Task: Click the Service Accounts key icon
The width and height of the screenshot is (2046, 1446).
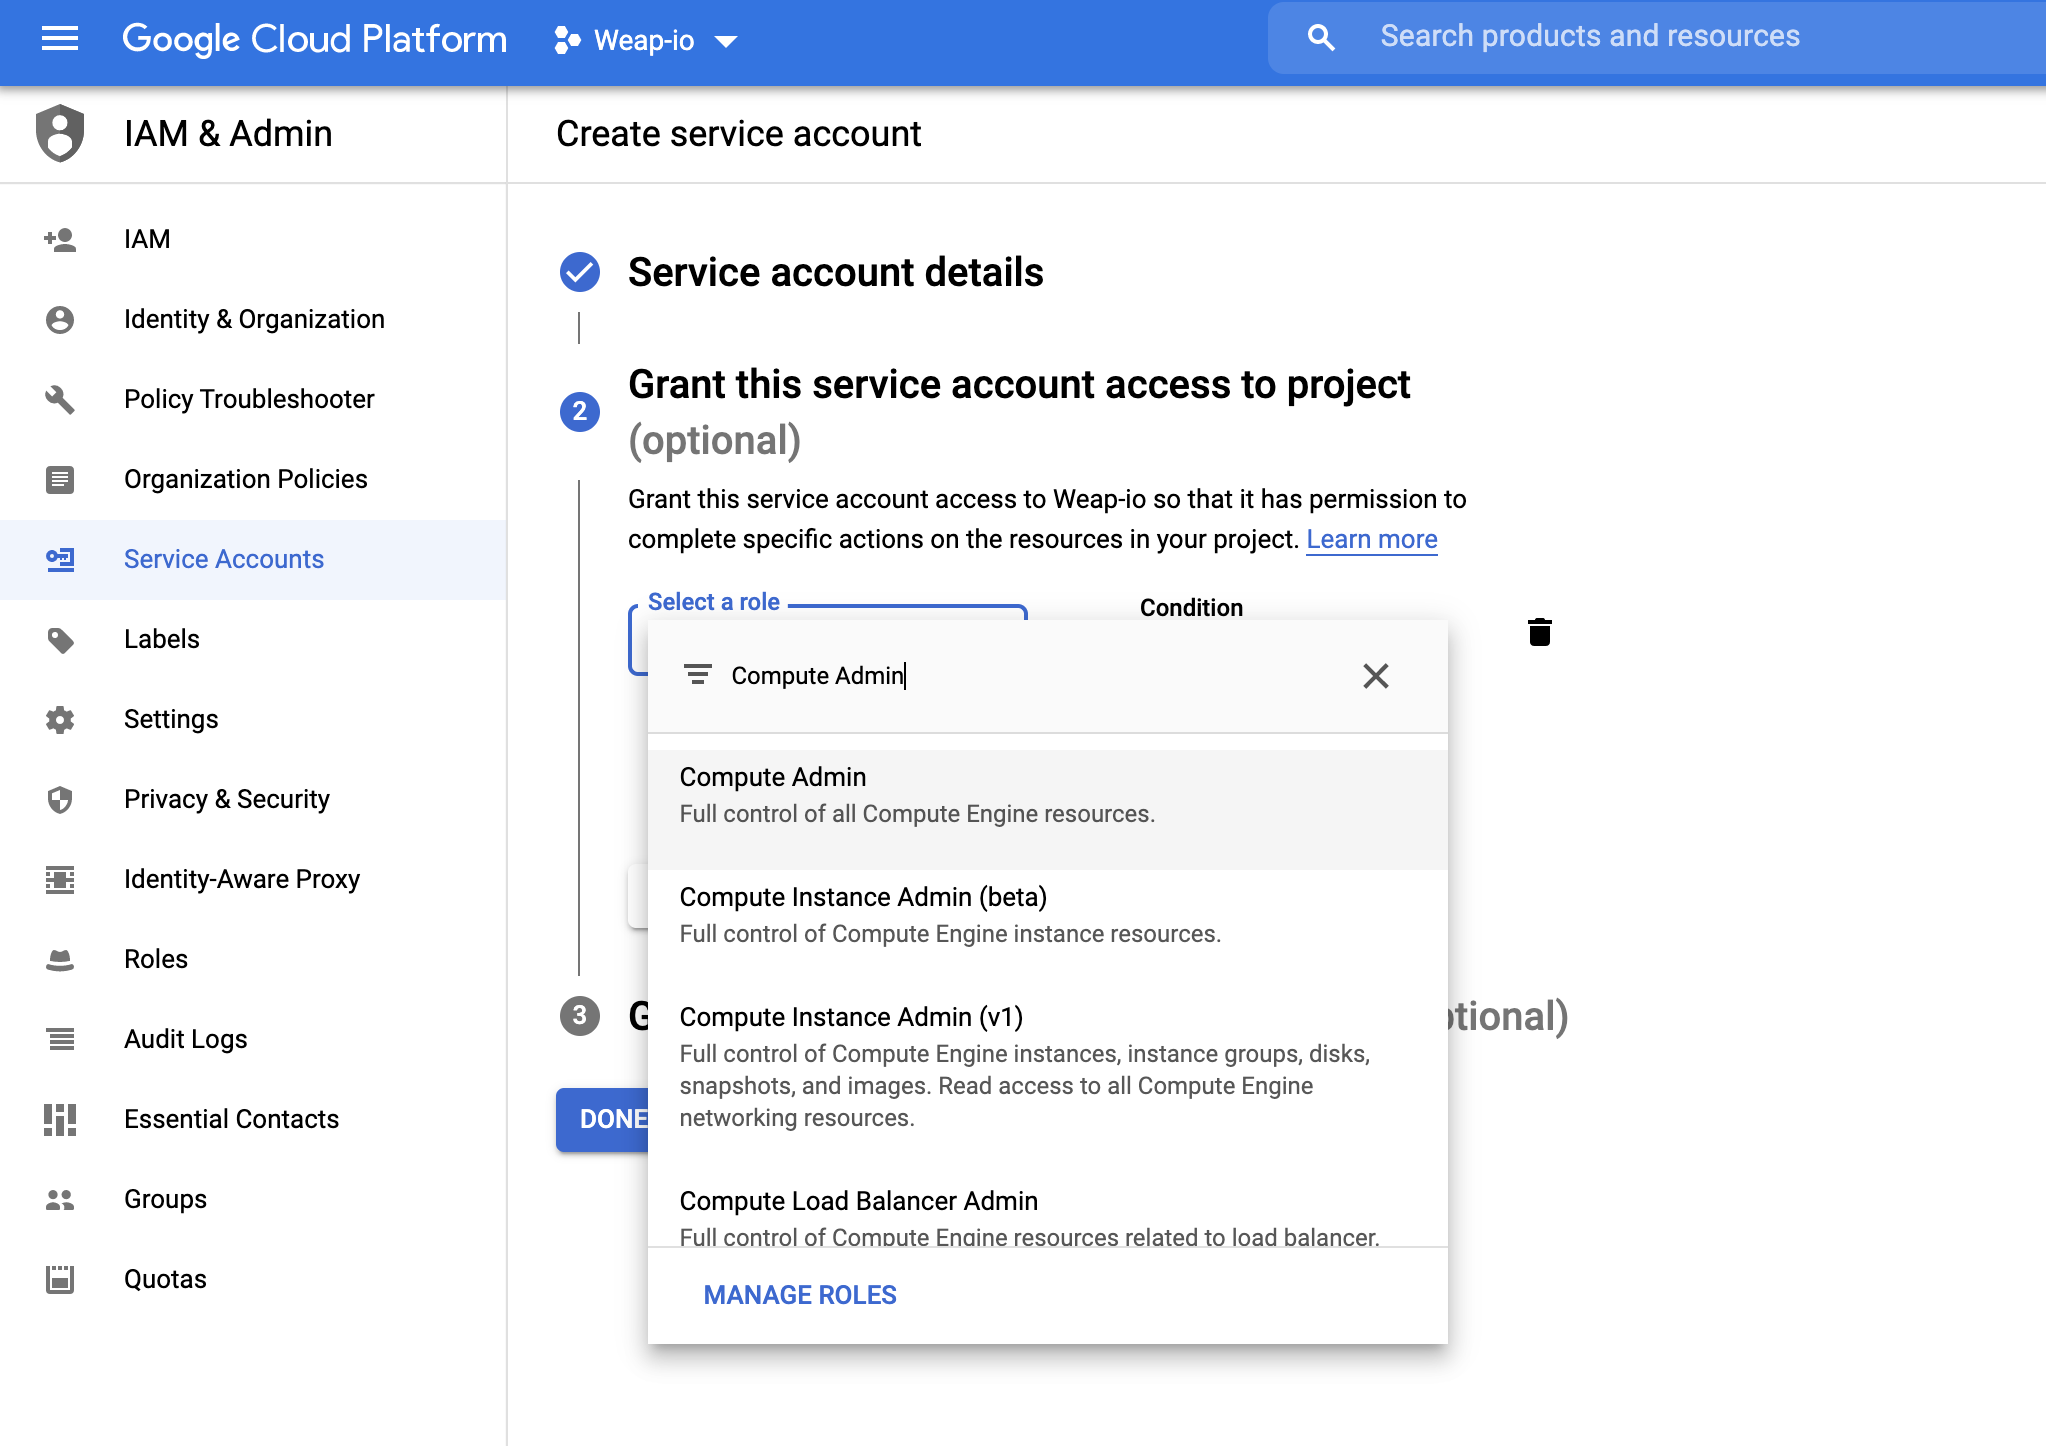Action: (x=60, y=559)
